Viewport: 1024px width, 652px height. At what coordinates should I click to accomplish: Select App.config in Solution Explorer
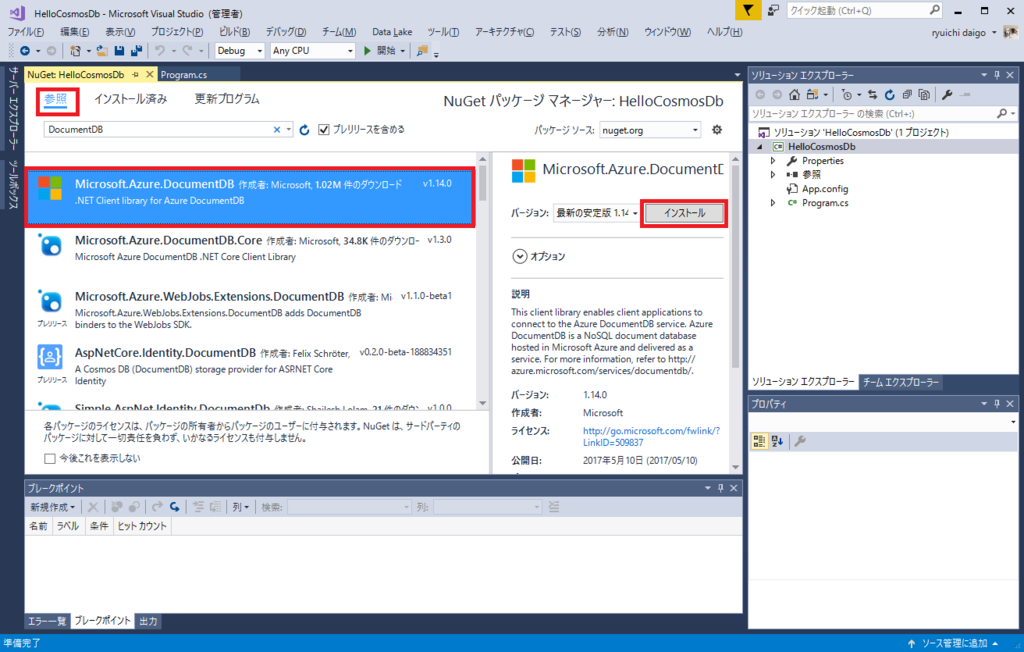(x=825, y=189)
